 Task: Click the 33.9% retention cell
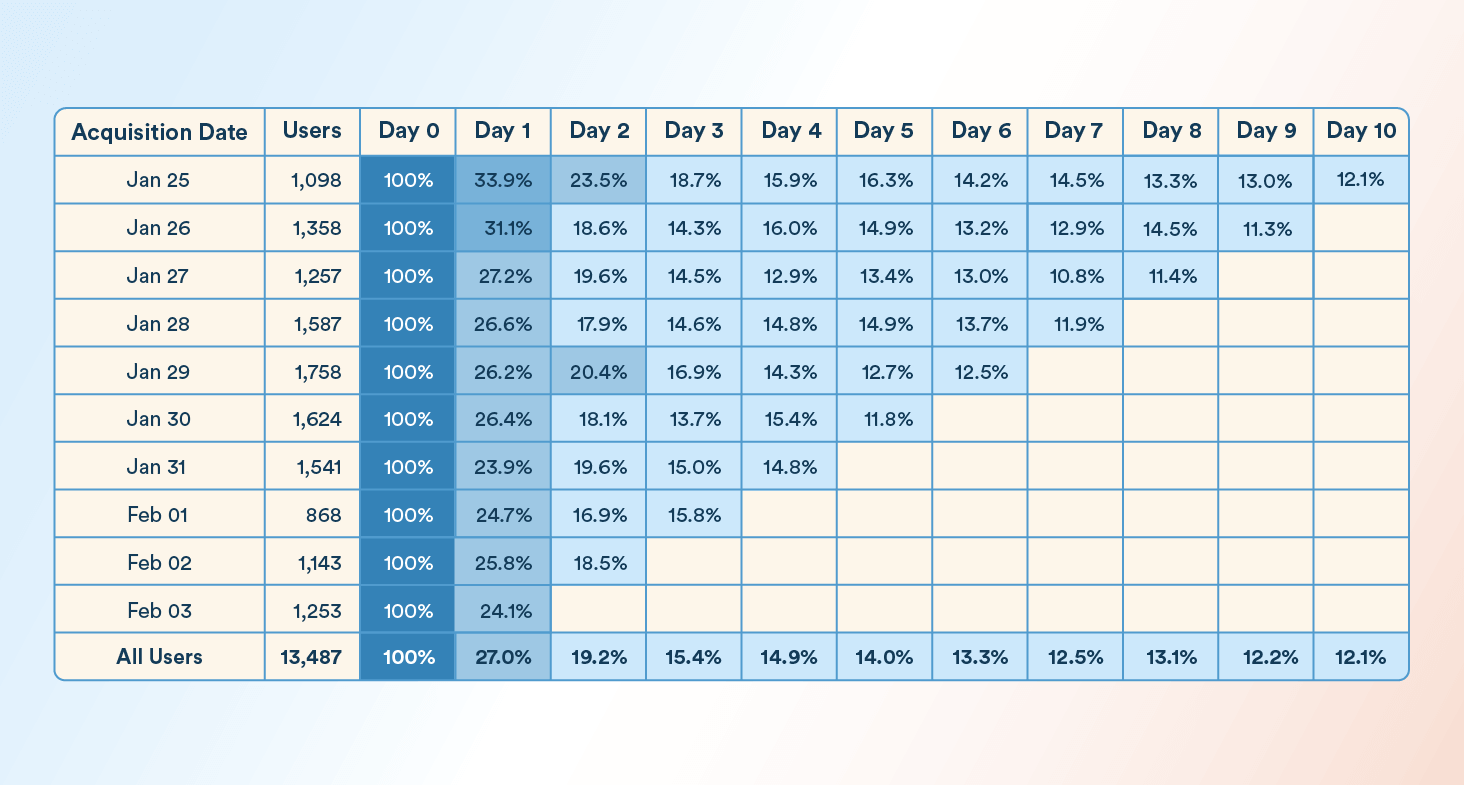[503, 180]
